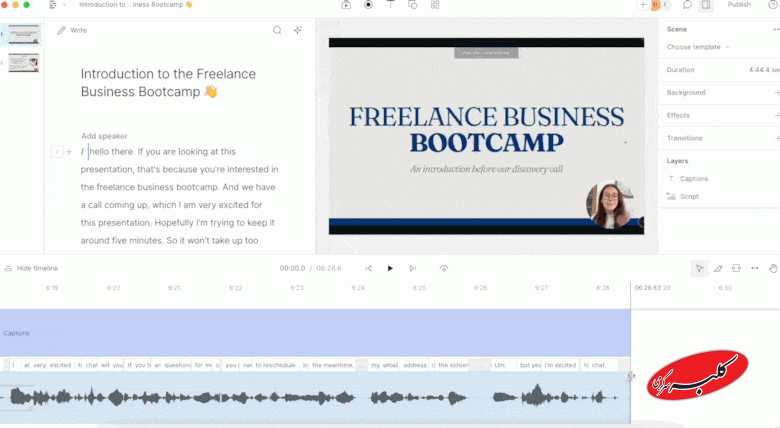Image resolution: width=780 pixels, height=428 pixels.
Task: Select the arrow selection tool in timeline
Action: coord(699,268)
